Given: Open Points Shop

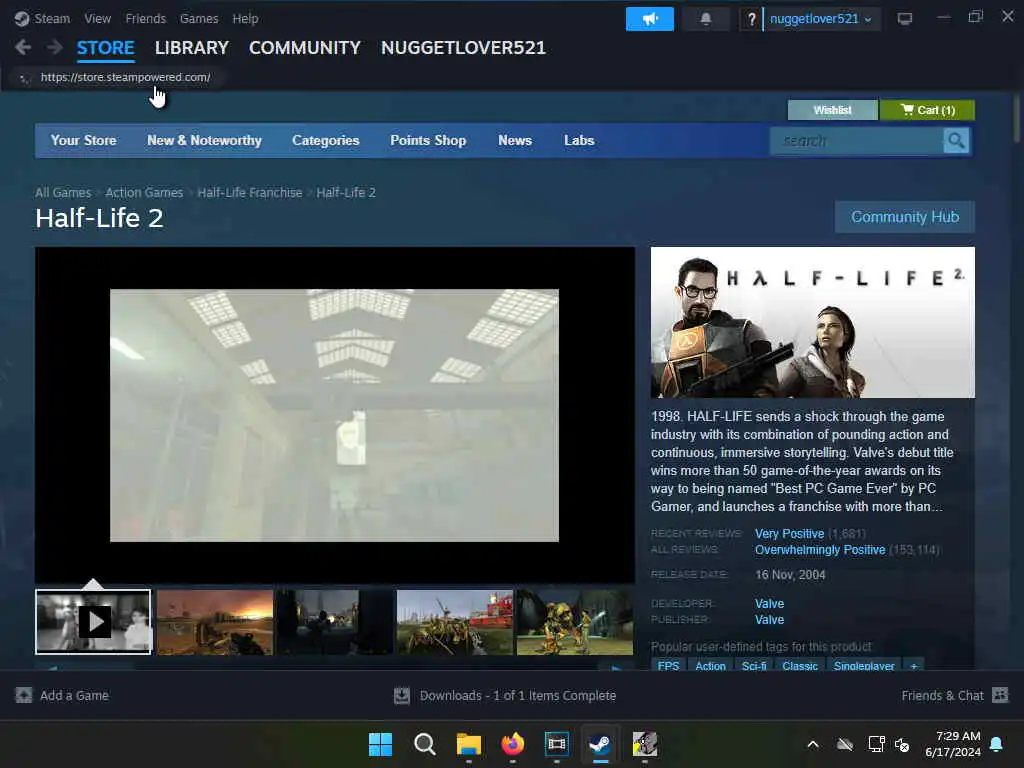Looking at the screenshot, I should click(428, 140).
